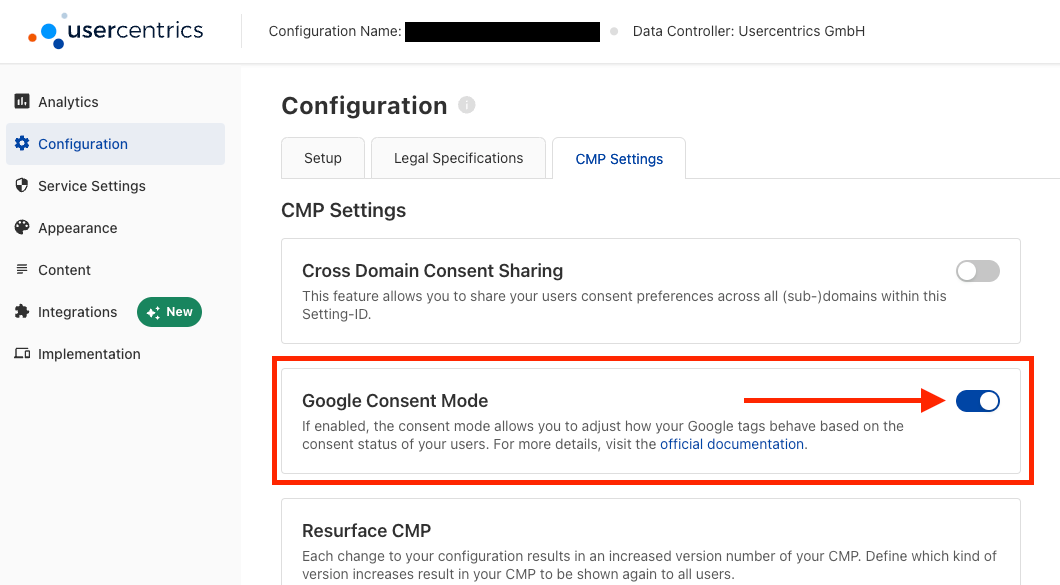
Task: Select the CMP Settings tab
Action: (x=619, y=159)
